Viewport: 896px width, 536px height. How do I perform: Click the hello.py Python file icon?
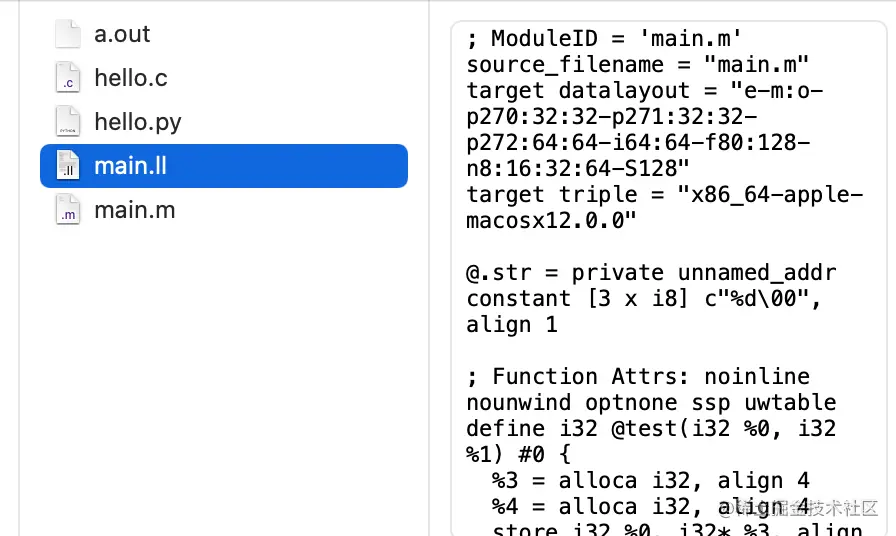[68, 122]
